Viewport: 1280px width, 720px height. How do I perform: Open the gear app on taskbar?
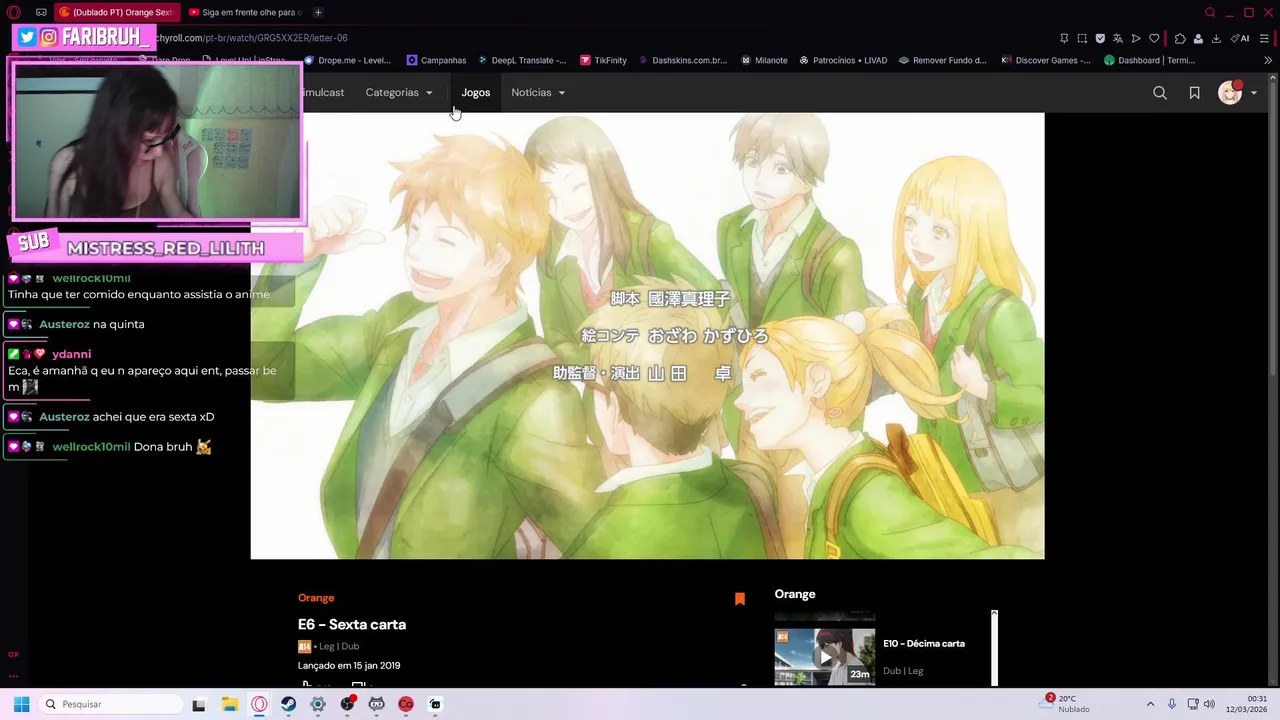(318, 704)
